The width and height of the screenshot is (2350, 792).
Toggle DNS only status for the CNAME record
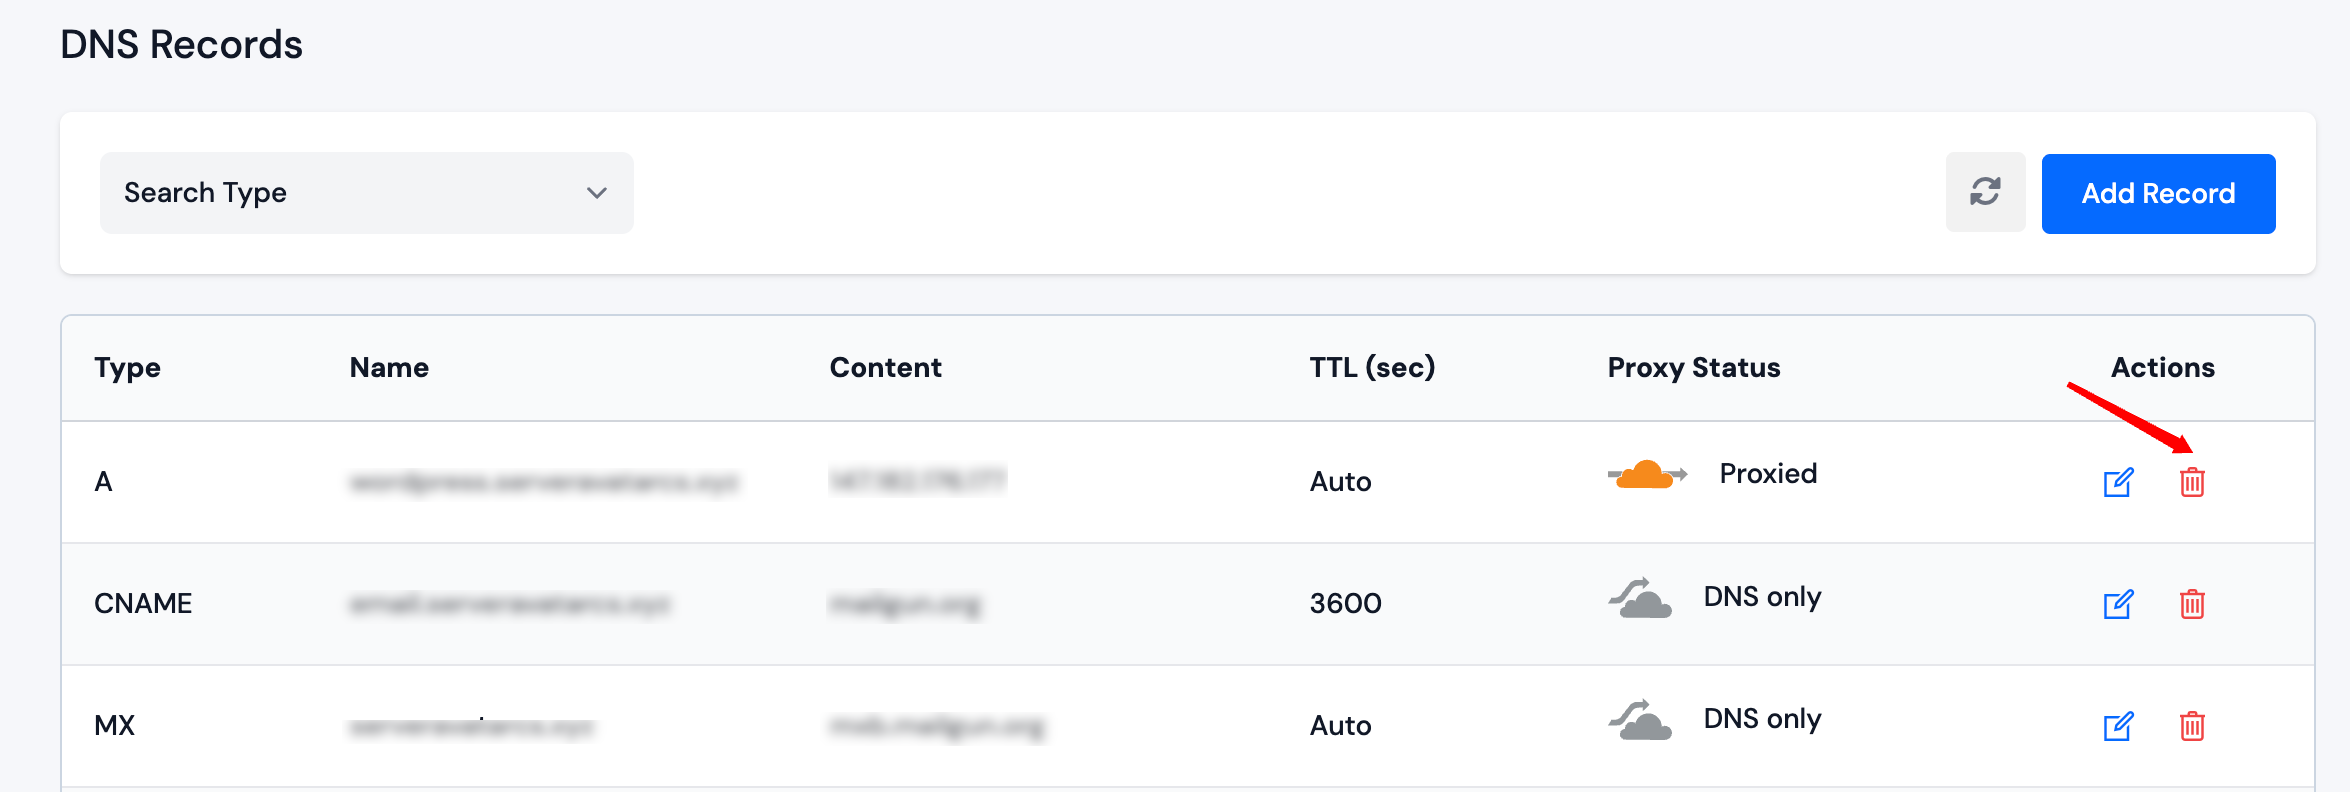pos(1641,596)
